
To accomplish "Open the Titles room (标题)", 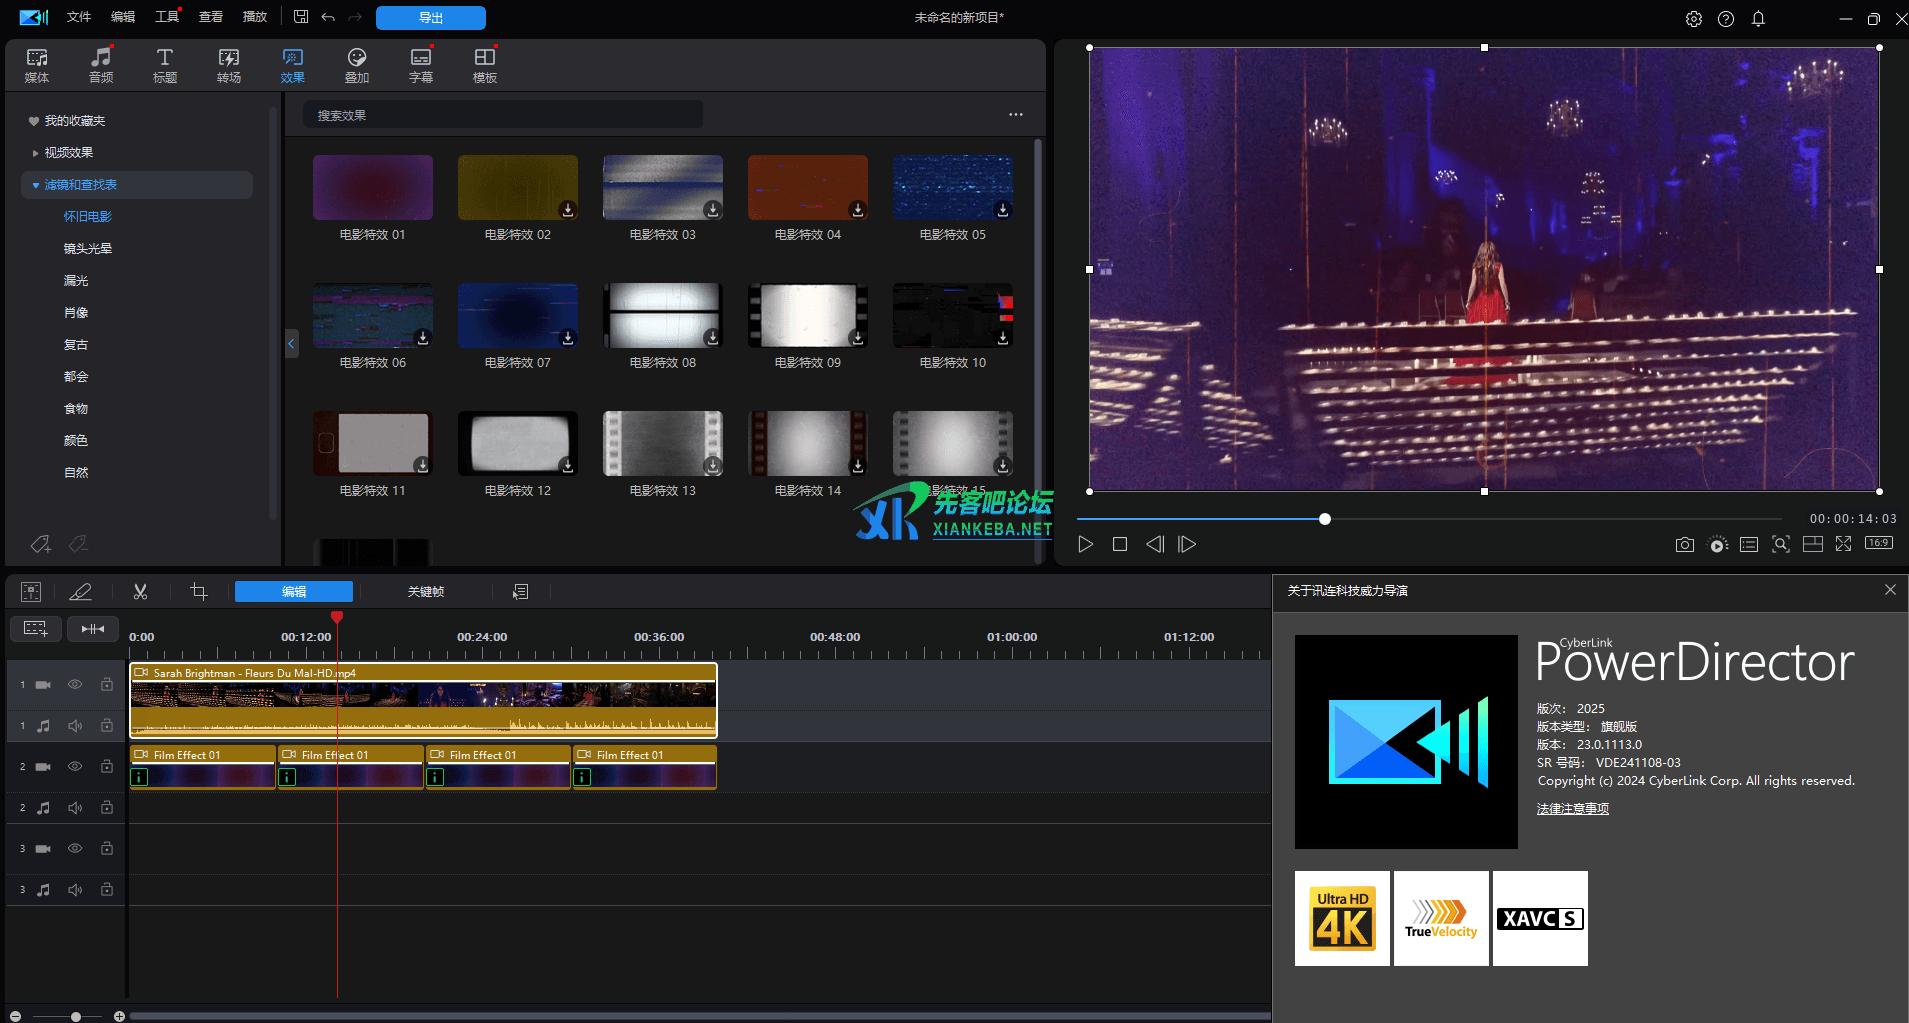I will 165,65.
